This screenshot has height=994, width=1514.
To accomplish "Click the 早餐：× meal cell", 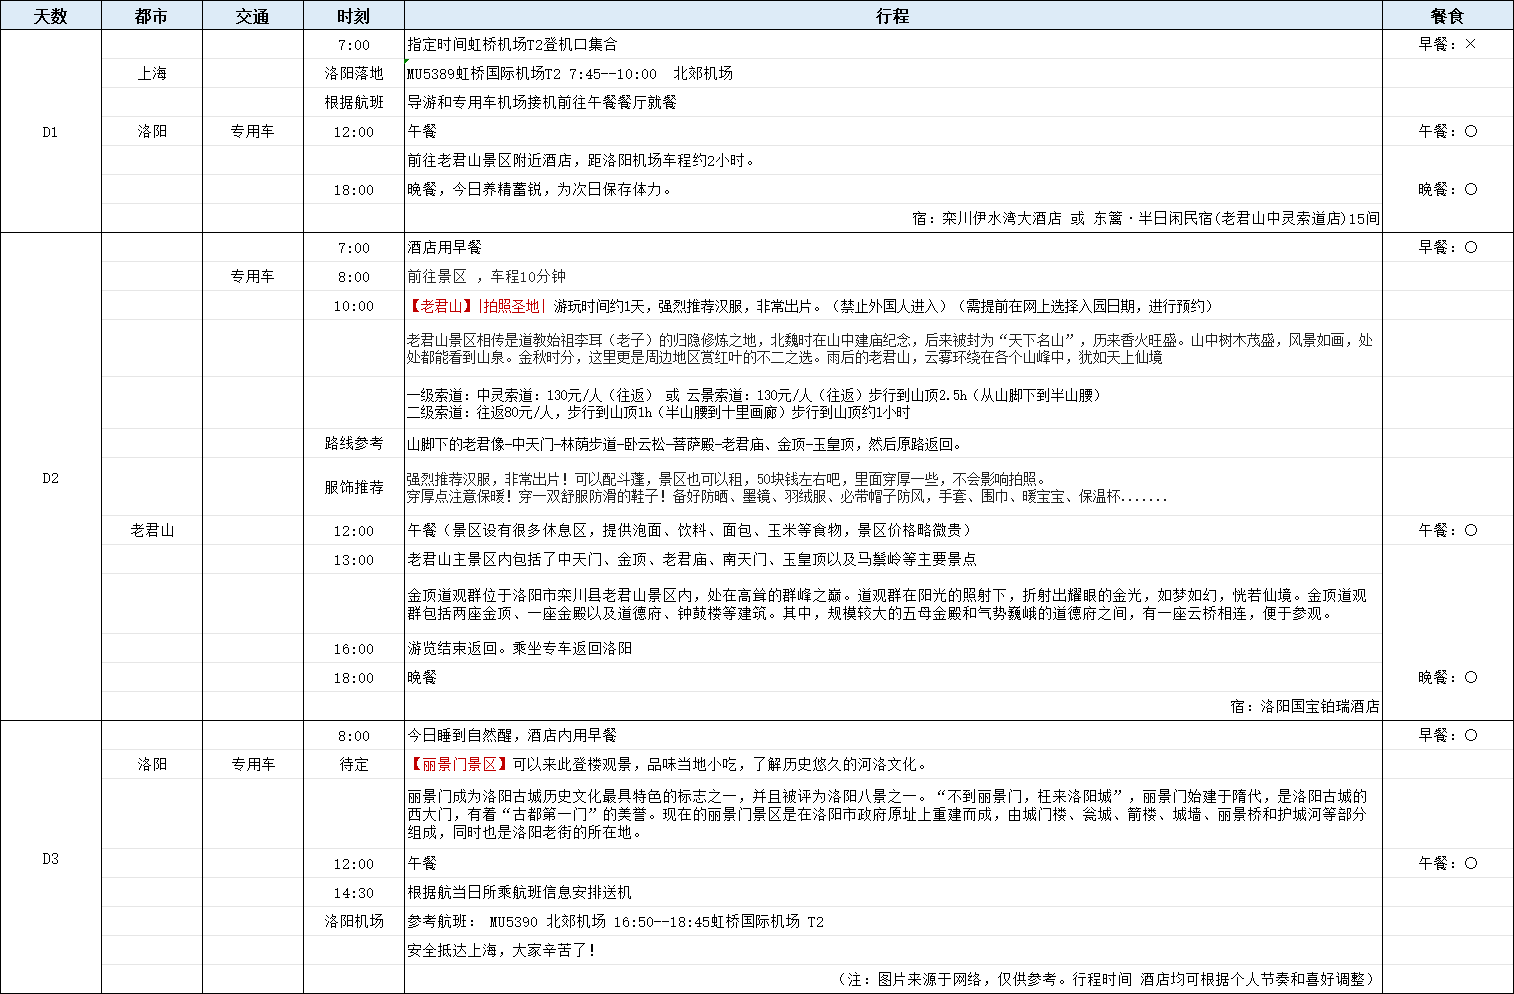I will [1447, 44].
